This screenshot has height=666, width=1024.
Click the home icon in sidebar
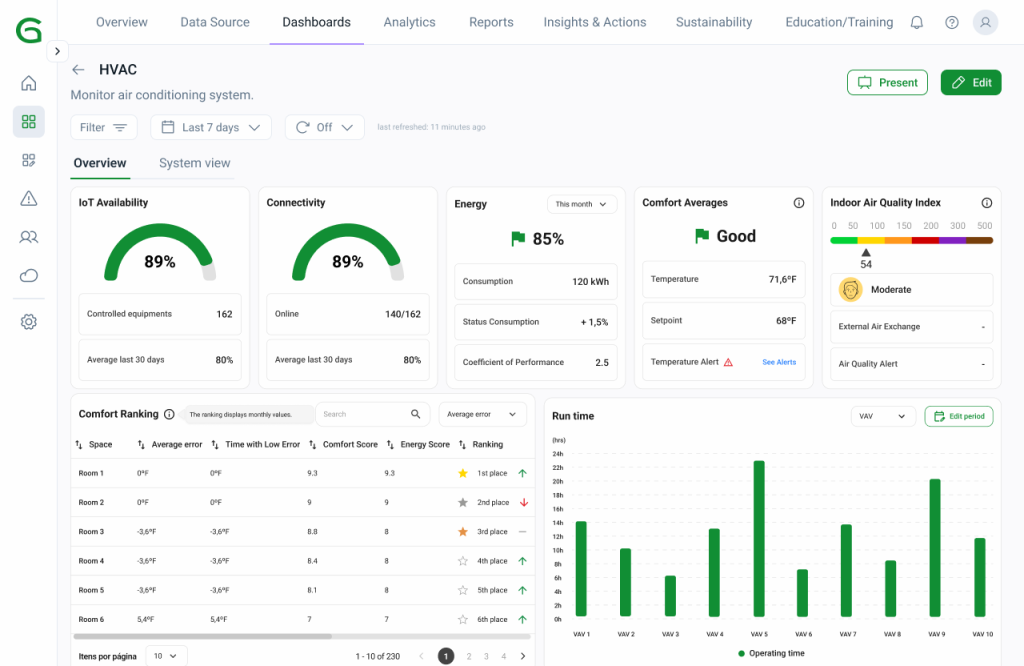click(29, 83)
